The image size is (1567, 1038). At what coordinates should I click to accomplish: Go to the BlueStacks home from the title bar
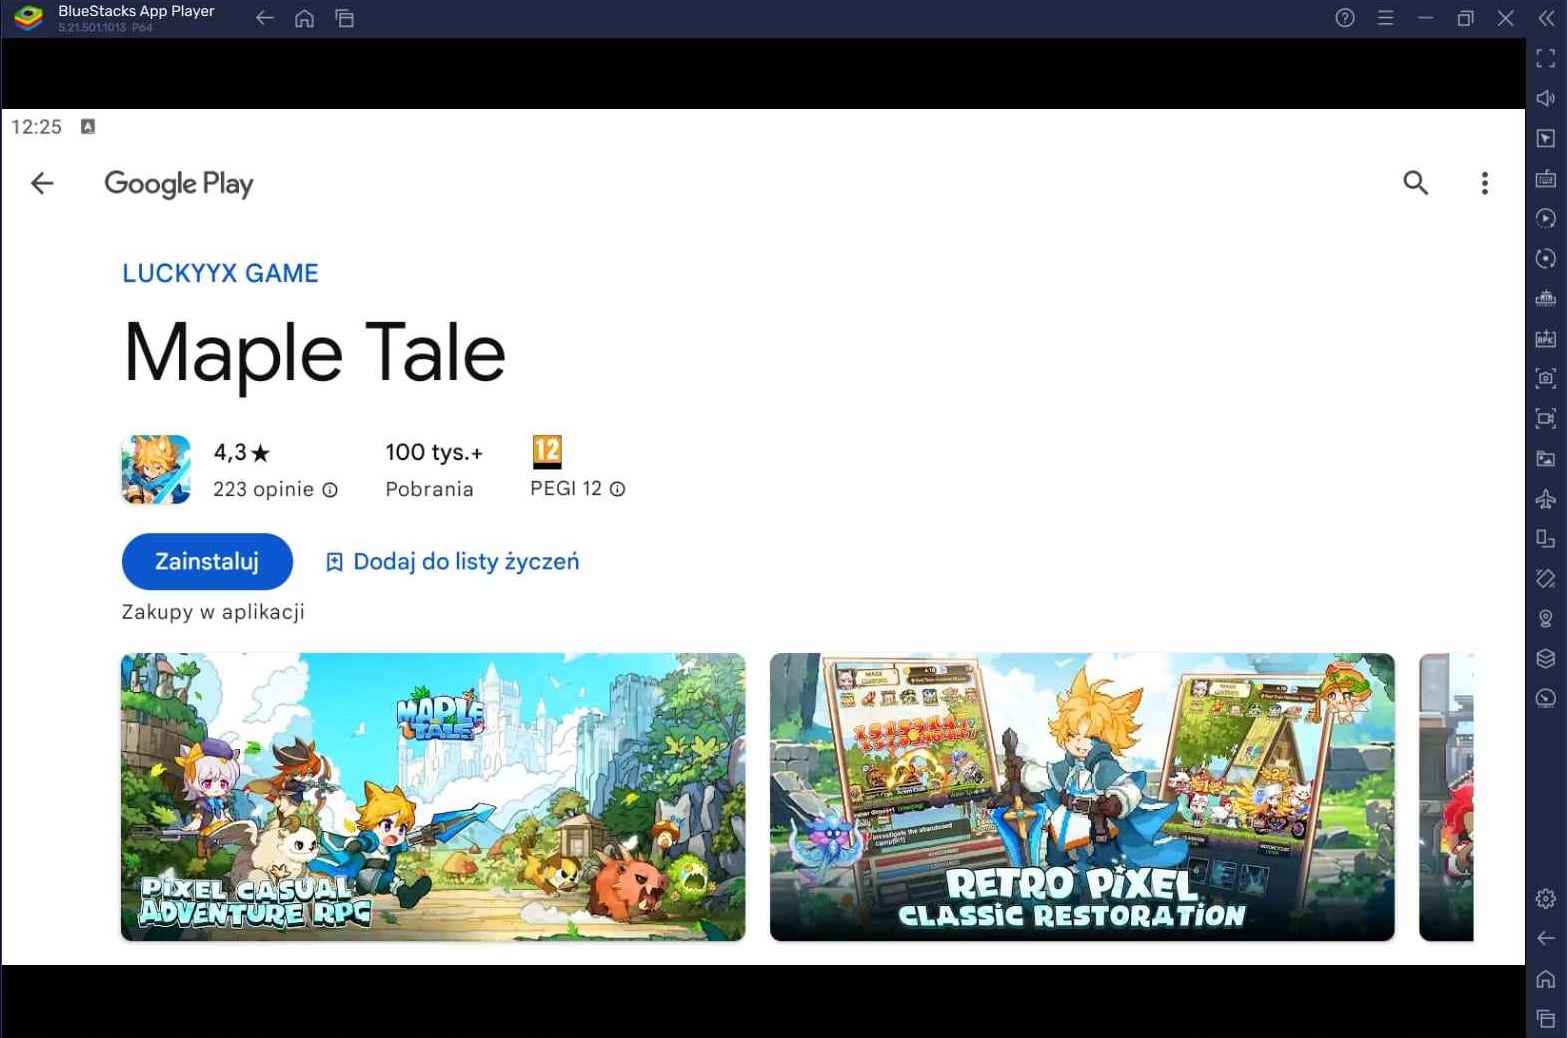(x=305, y=18)
